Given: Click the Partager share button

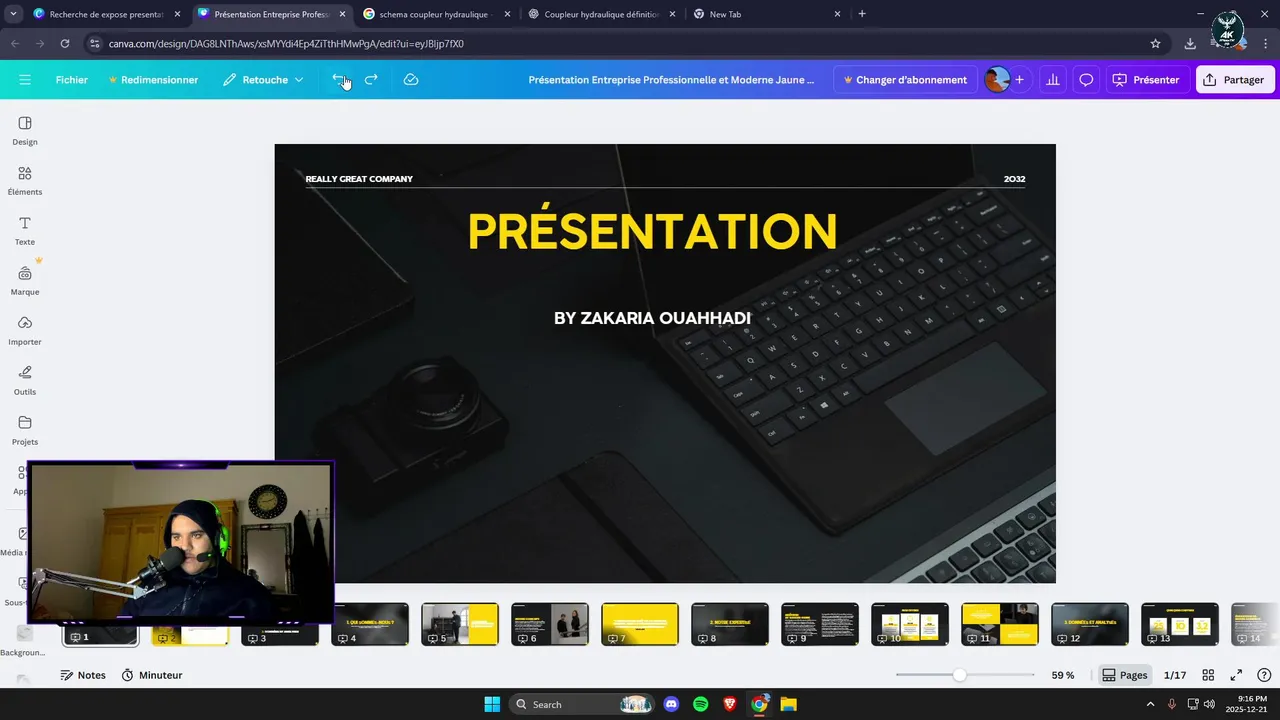Looking at the screenshot, I should (x=1235, y=80).
